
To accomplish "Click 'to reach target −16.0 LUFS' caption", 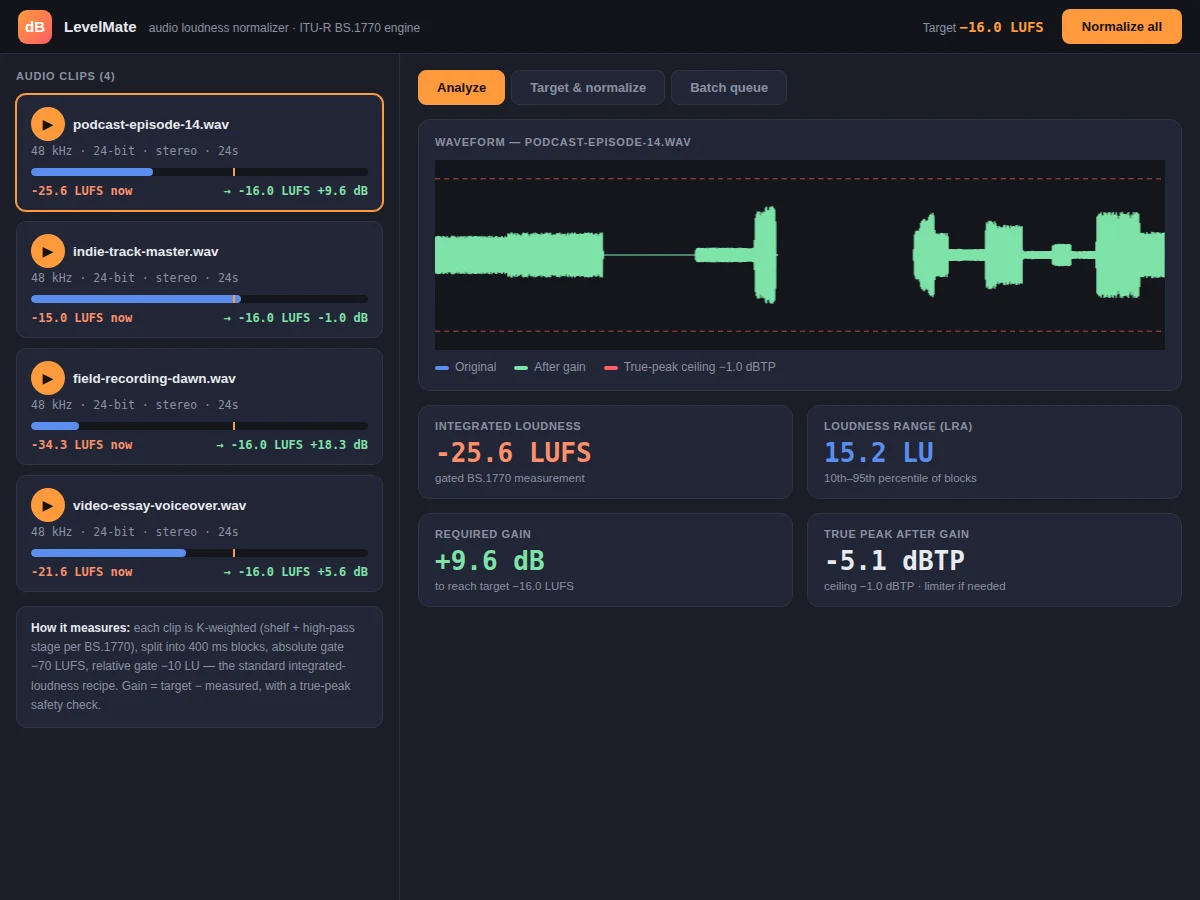I will pyautogui.click(x=504, y=586).
